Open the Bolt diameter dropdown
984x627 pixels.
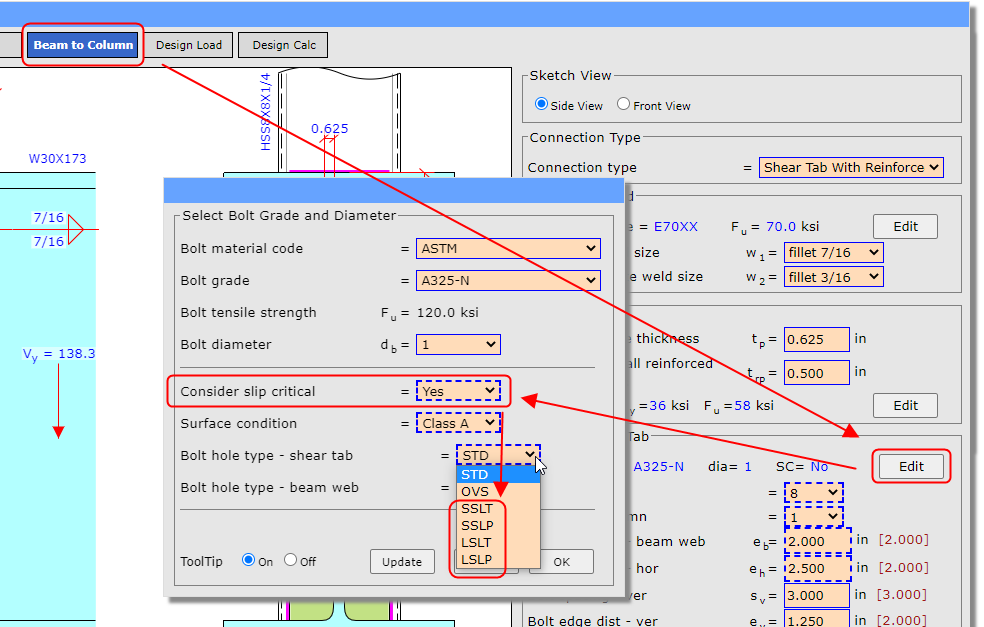pos(458,345)
